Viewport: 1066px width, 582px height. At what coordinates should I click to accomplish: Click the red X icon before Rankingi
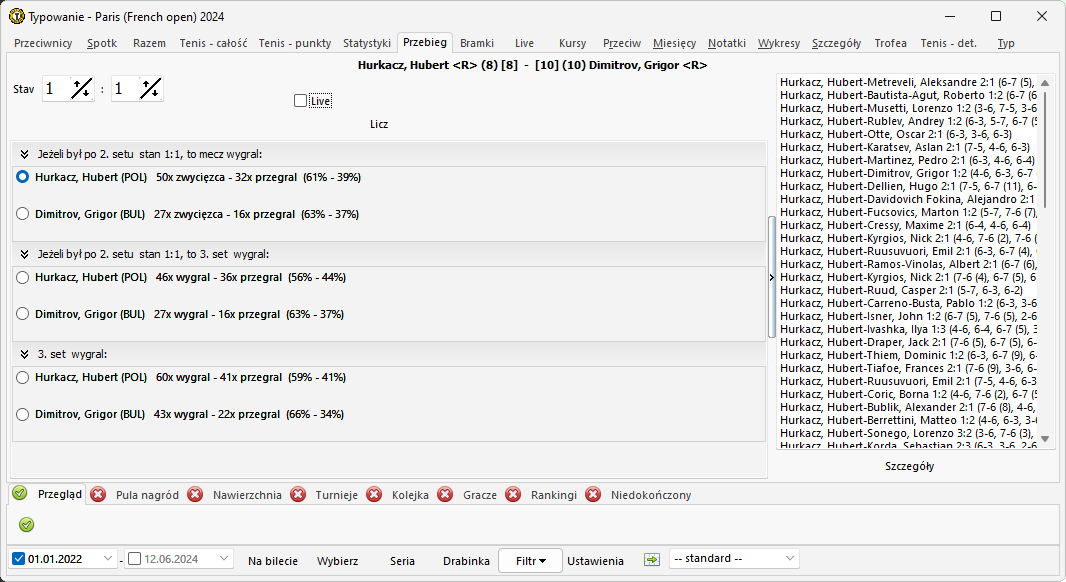pyautogui.click(x=513, y=494)
